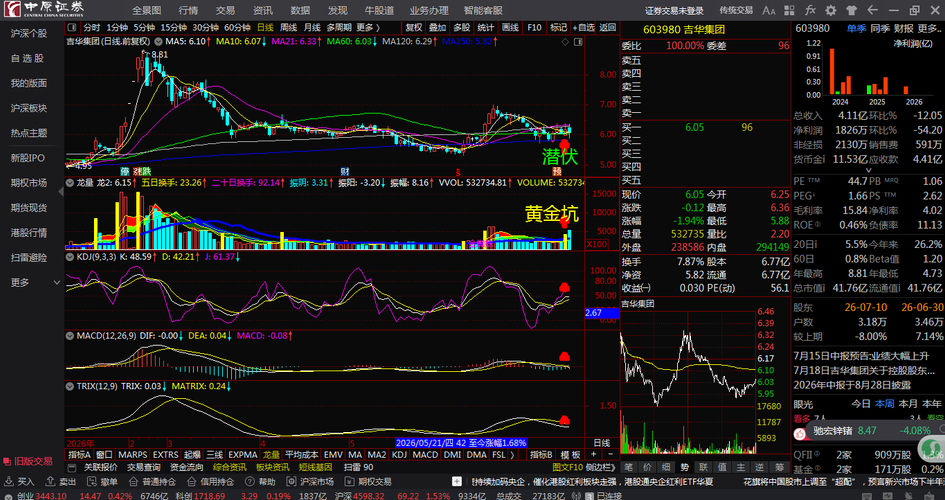Image resolution: width=945 pixels, height=500 pixels.
Task: Toggle 标记 mark option
Action: (559, 28)
